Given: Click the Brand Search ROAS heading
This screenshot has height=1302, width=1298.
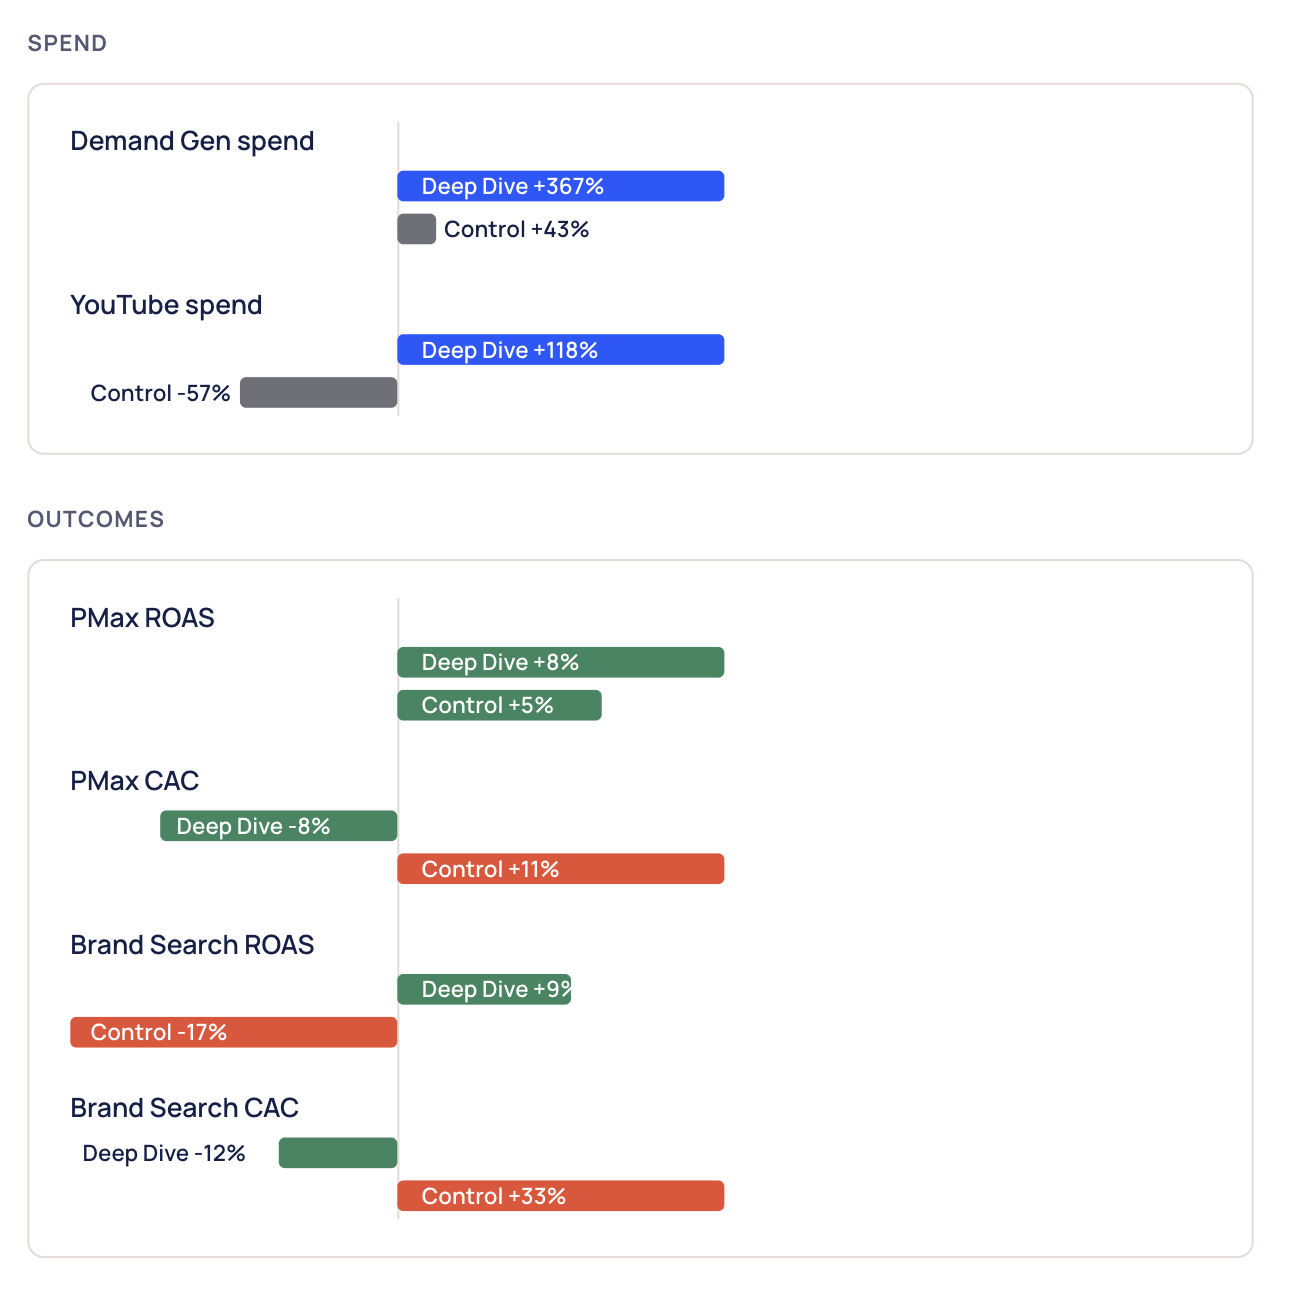Looking at the screenshot, I should click(x=192, y=945).
